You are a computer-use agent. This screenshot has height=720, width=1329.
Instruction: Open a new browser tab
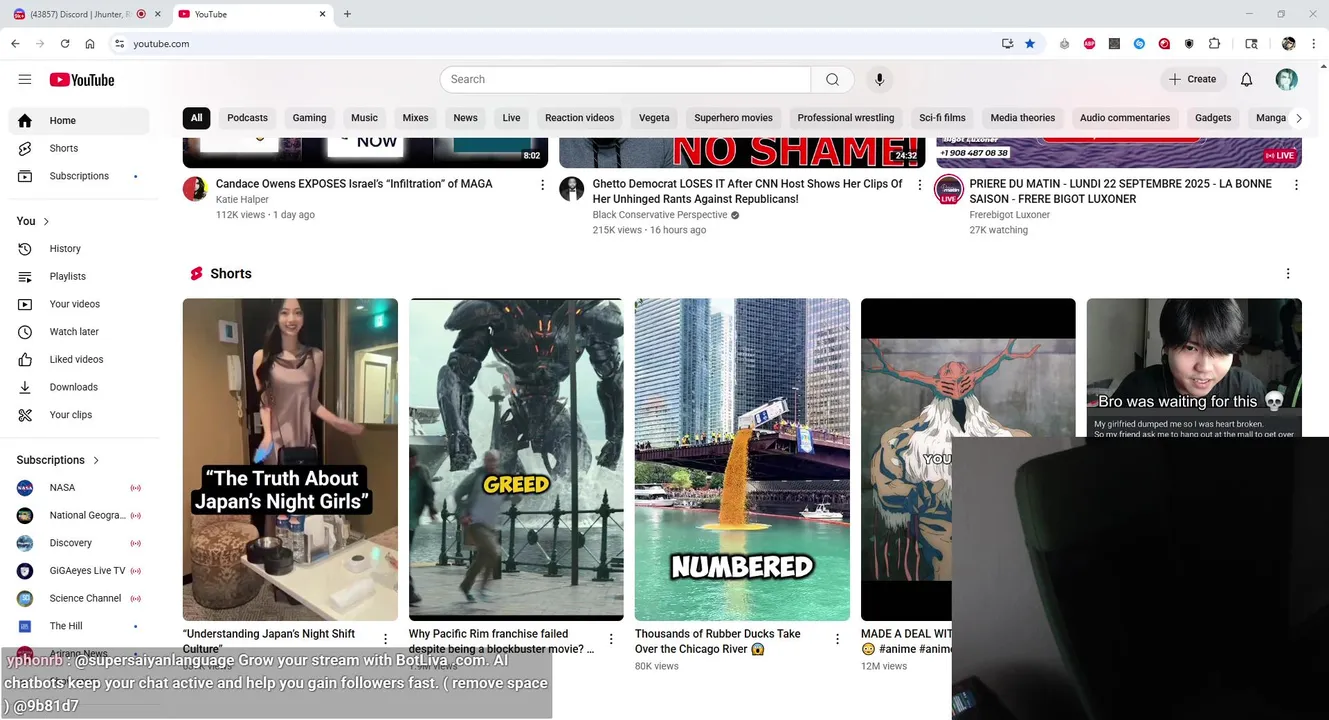coord(347,14)
